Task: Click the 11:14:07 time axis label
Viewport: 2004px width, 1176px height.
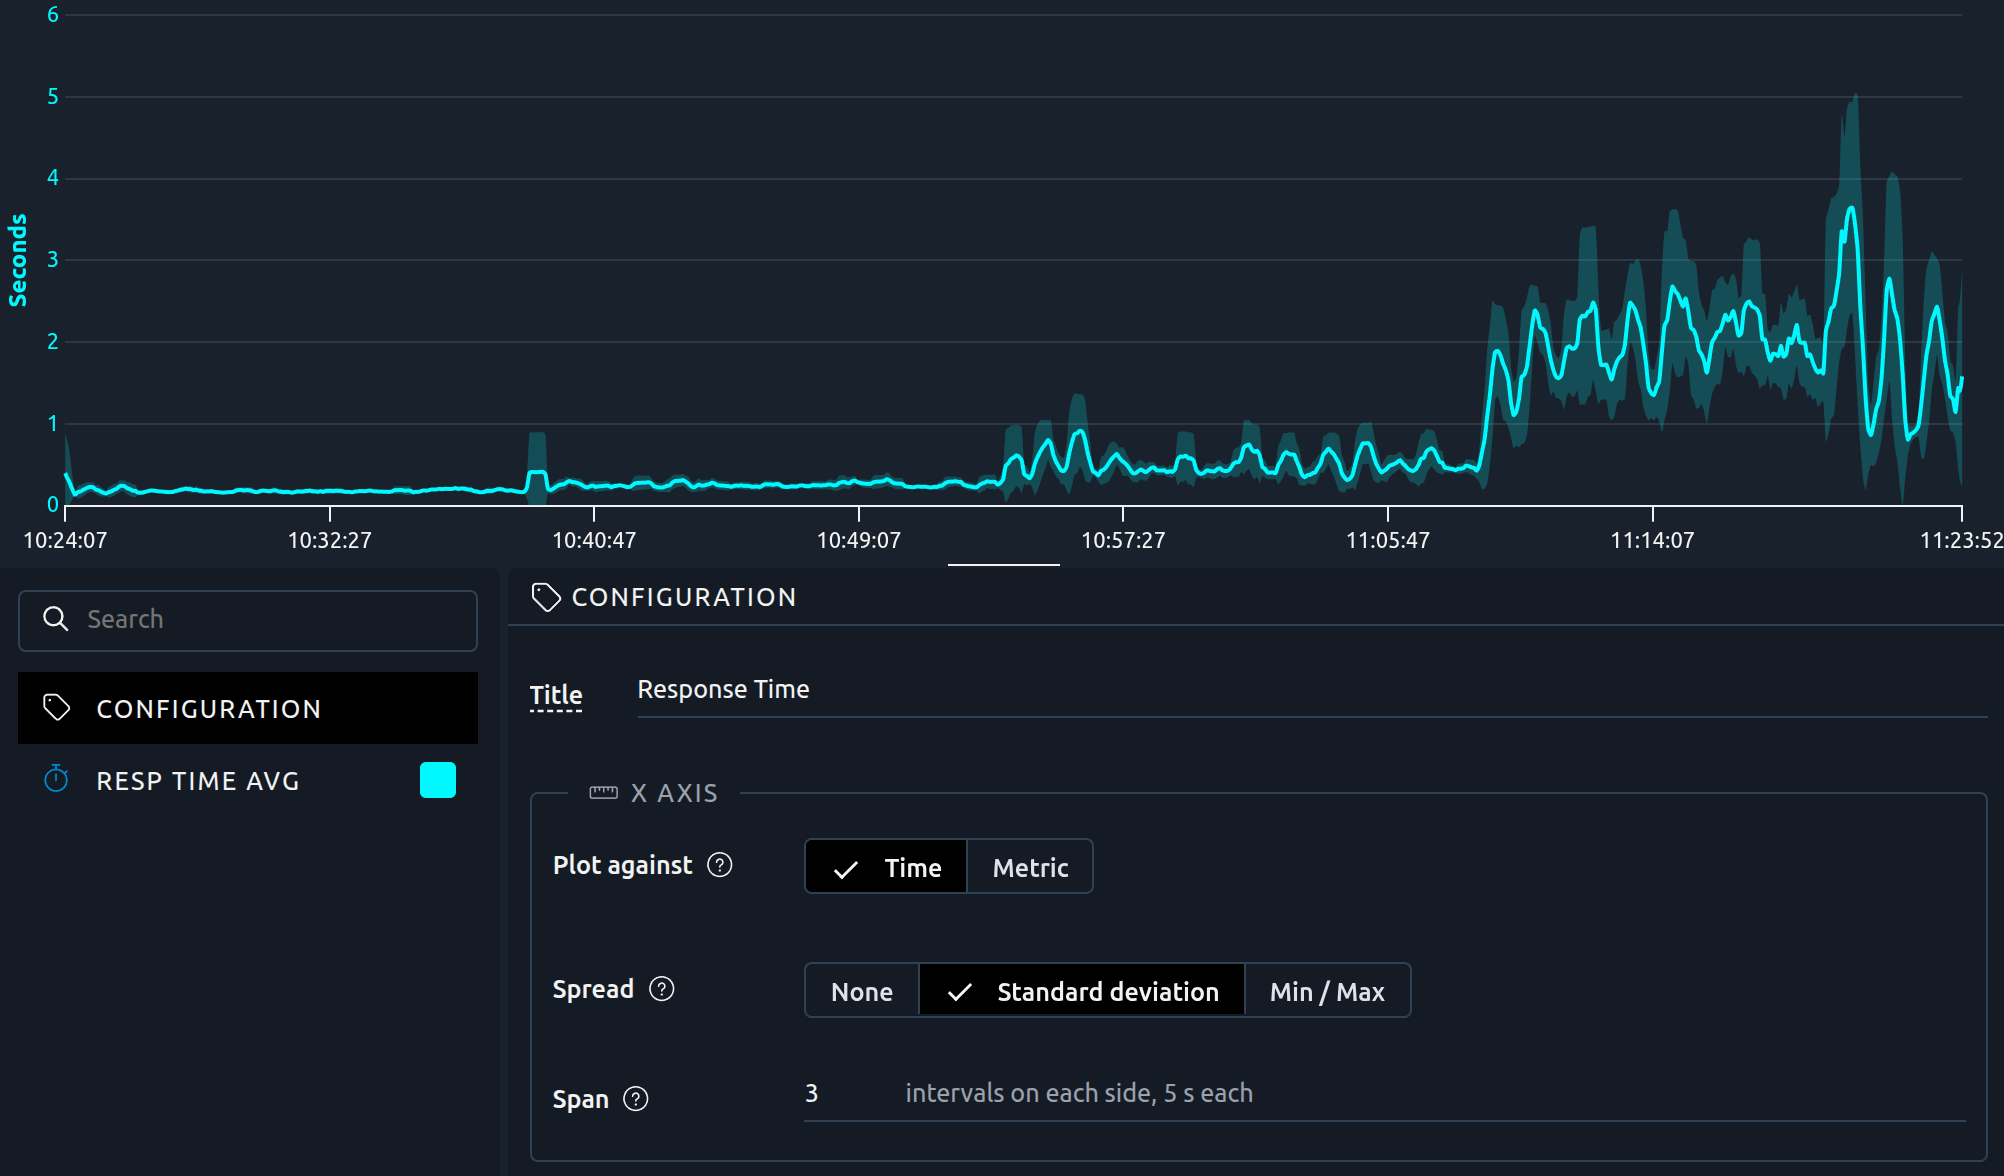Action: point(1652,541)
